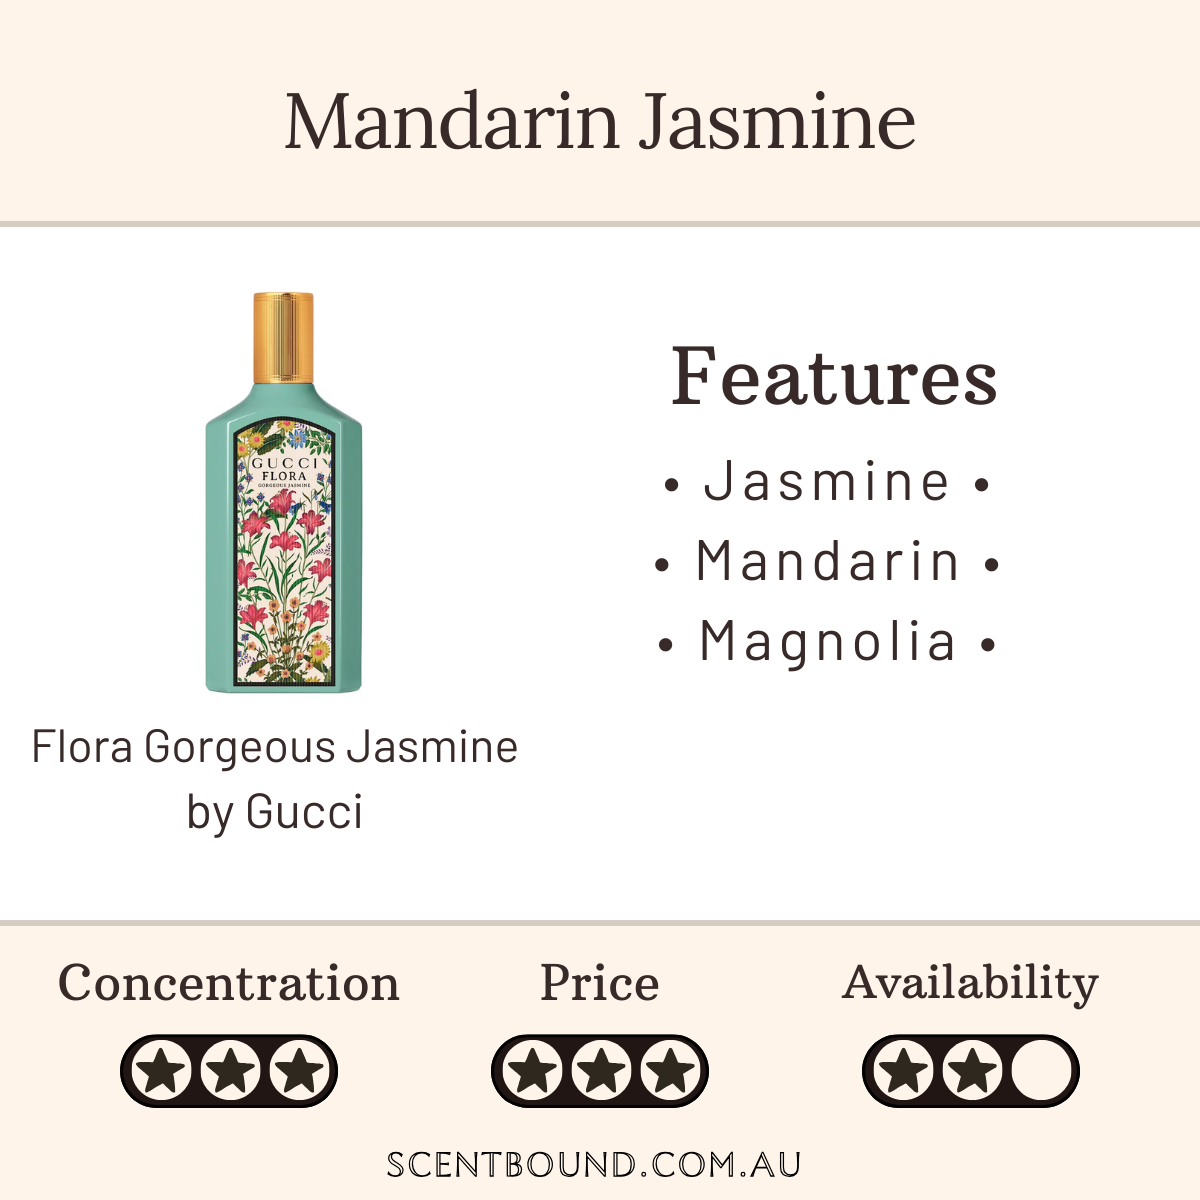Click the middle star in the Concentration rating
Viewport: 1200px width, 1200px height.
point(229,1071)
